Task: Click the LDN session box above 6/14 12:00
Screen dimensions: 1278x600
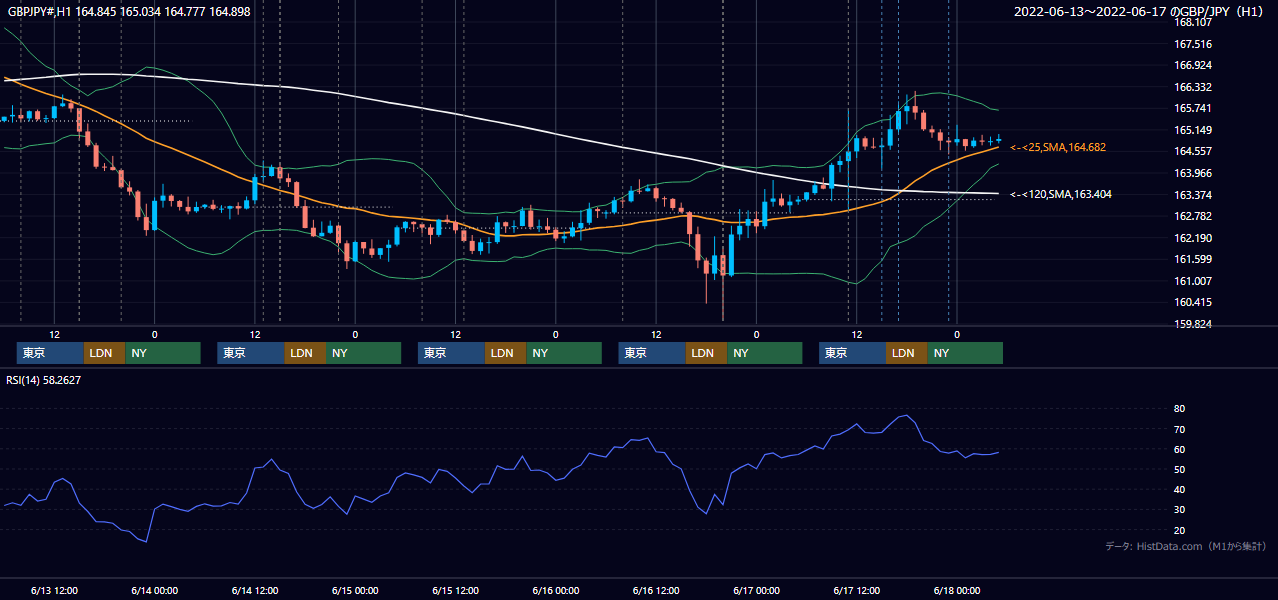Action: point(305,353)
